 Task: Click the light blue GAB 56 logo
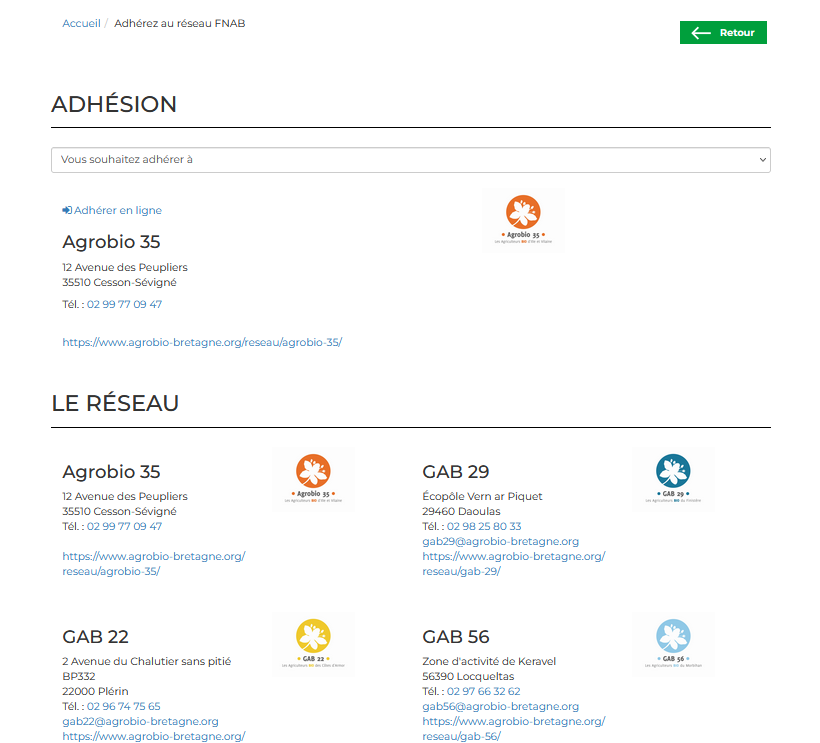tap(673, 644)
